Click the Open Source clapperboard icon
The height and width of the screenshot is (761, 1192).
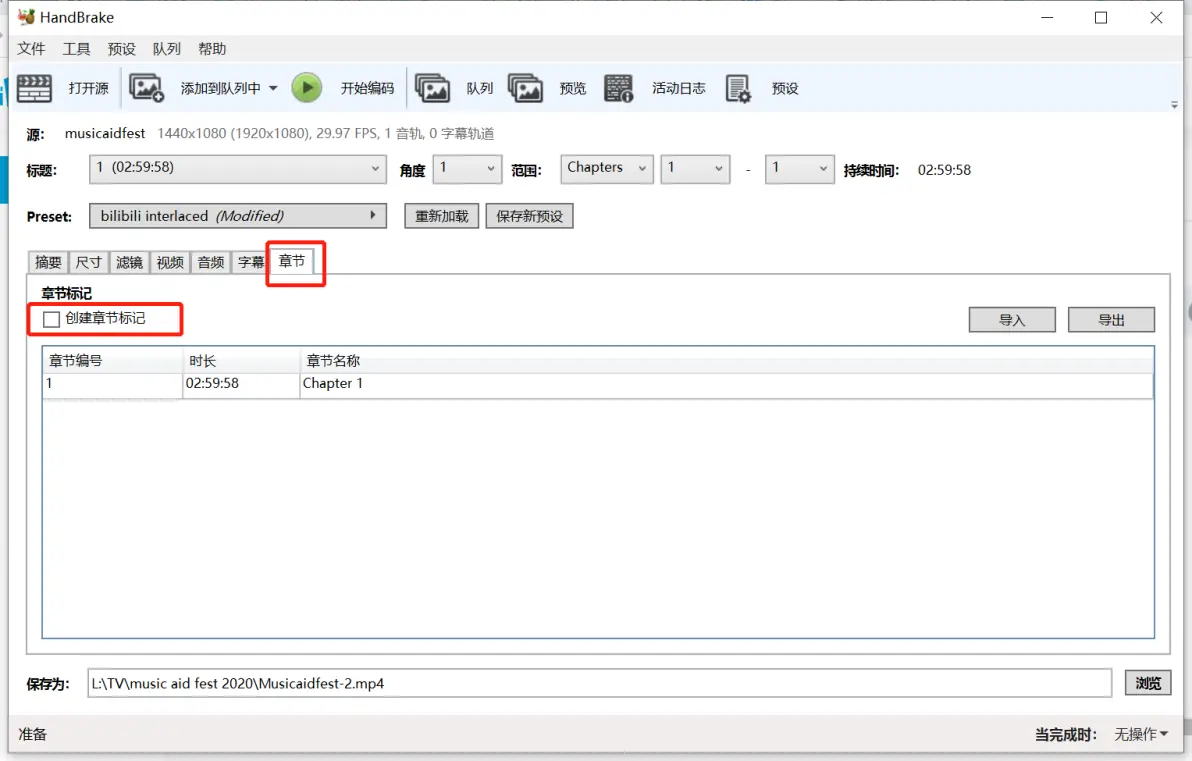(x=34, y=88)
